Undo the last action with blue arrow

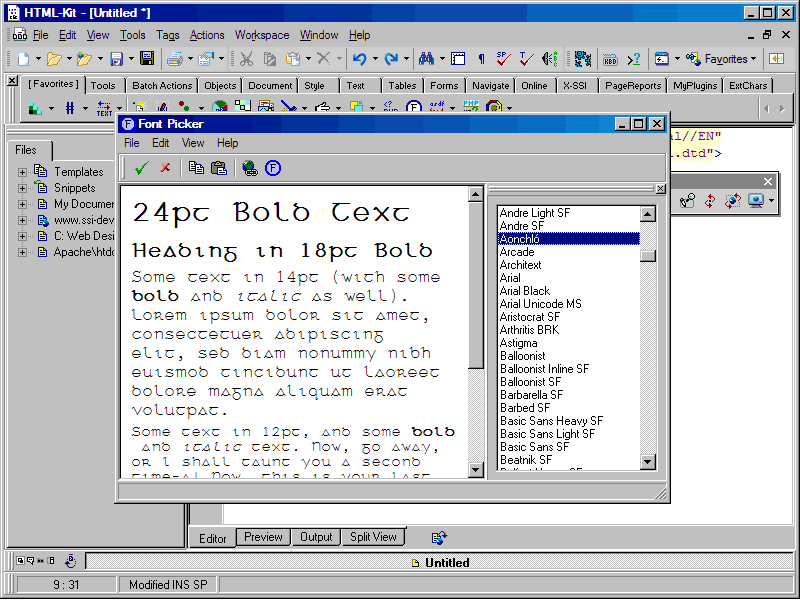[x=360, y=59]
